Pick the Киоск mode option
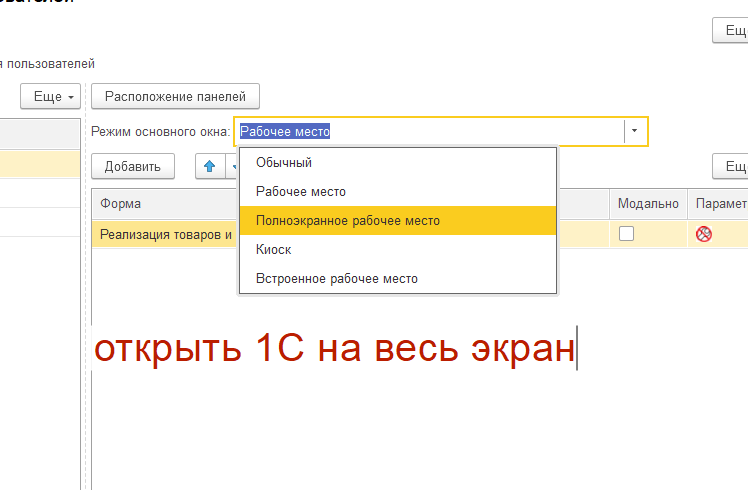The image size is (748, 490). coord(398,250)
